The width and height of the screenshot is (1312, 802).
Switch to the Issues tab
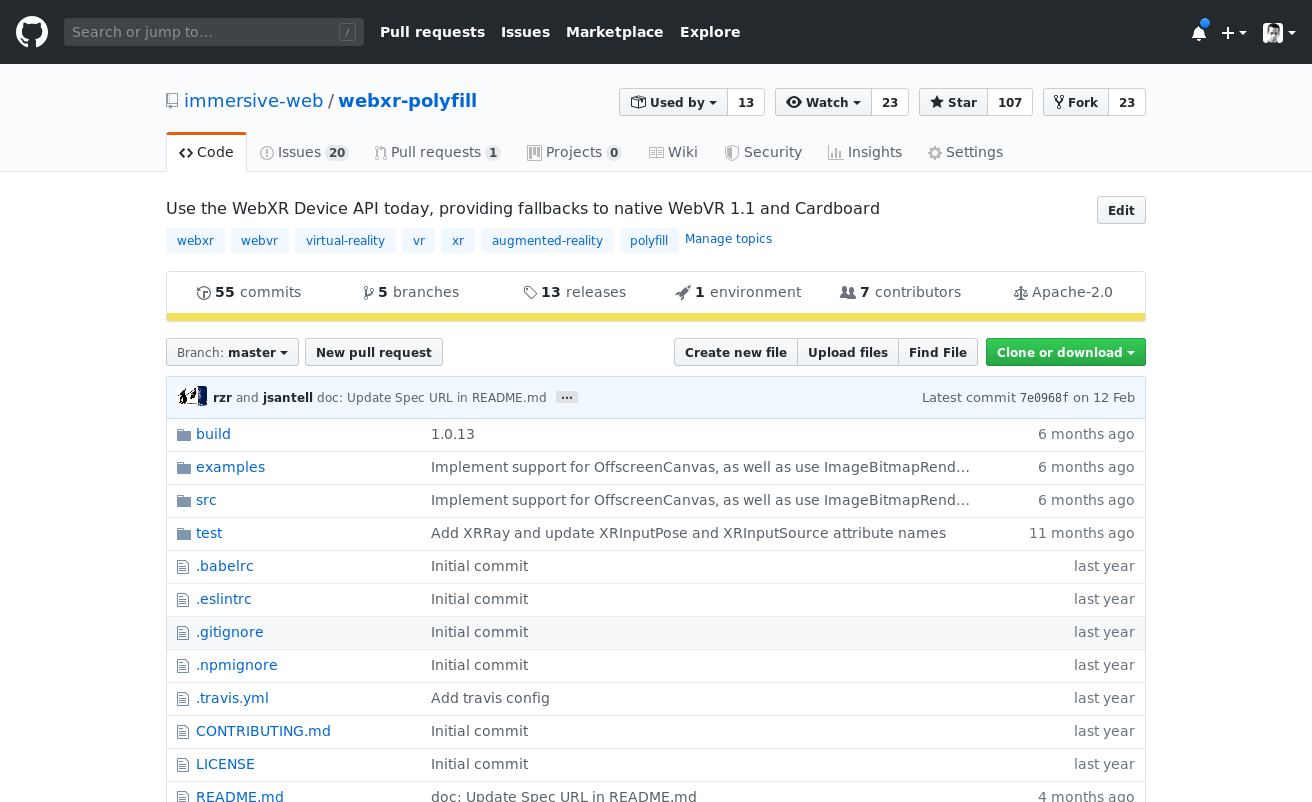click(303, 152)
